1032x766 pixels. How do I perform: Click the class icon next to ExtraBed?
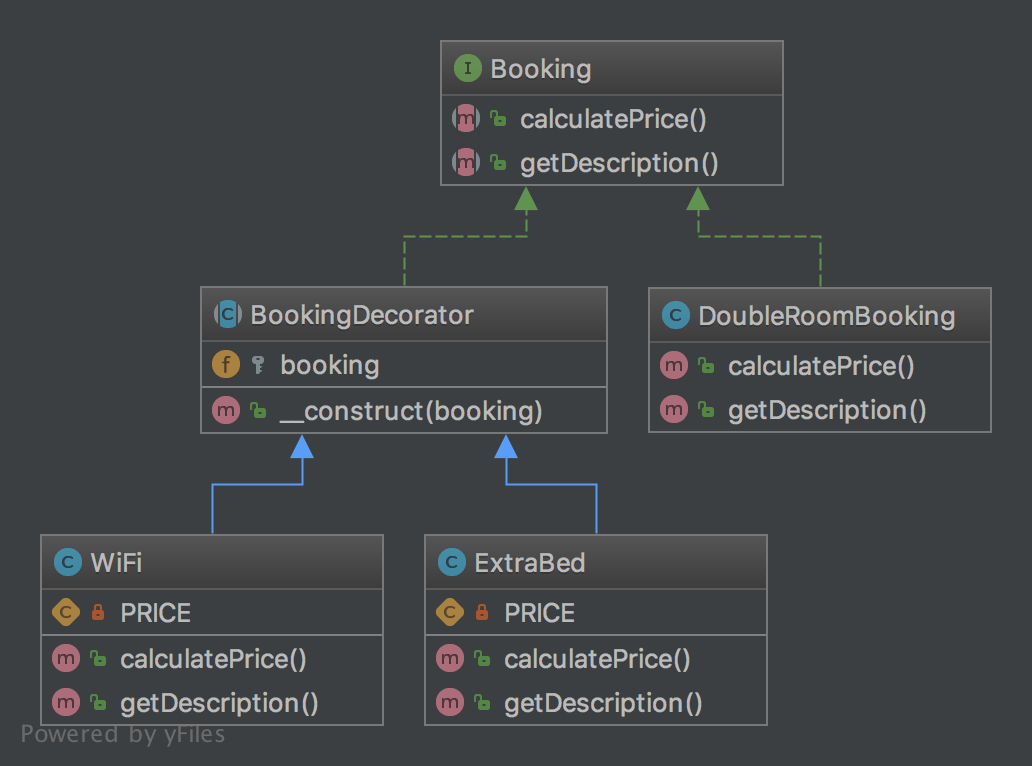coord(451,563)
